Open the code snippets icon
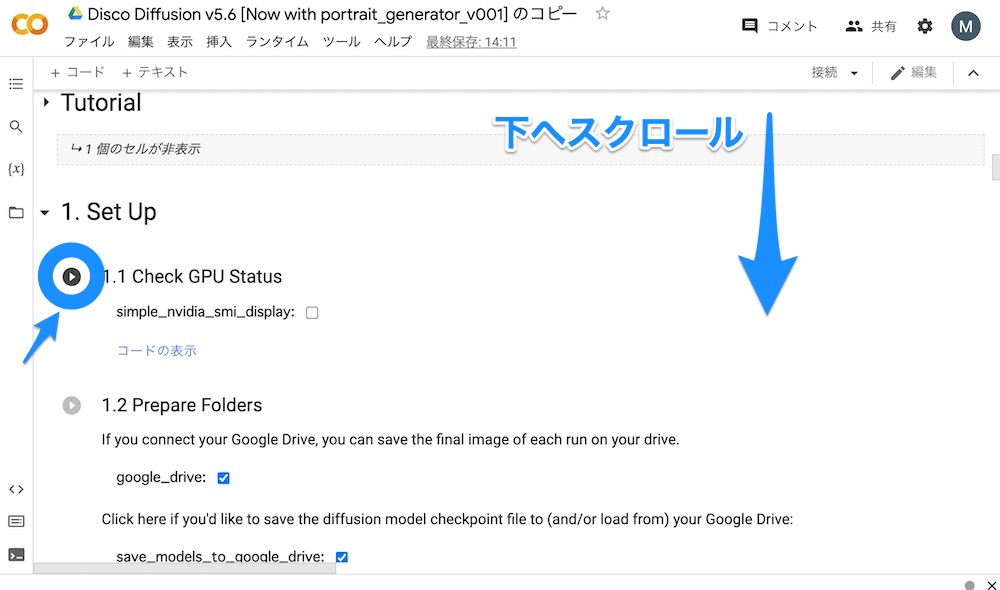This screenshot has height=590, width=1000. point(16,489)
